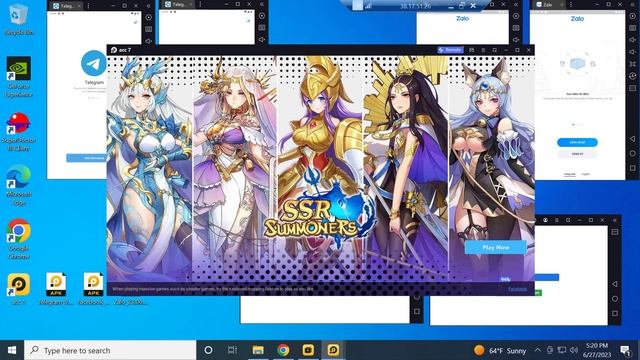Screen dimensions: 640x360
Task: Click volume down icon in rightmost Zalo sidebar
Action: (x=633, y=52)
